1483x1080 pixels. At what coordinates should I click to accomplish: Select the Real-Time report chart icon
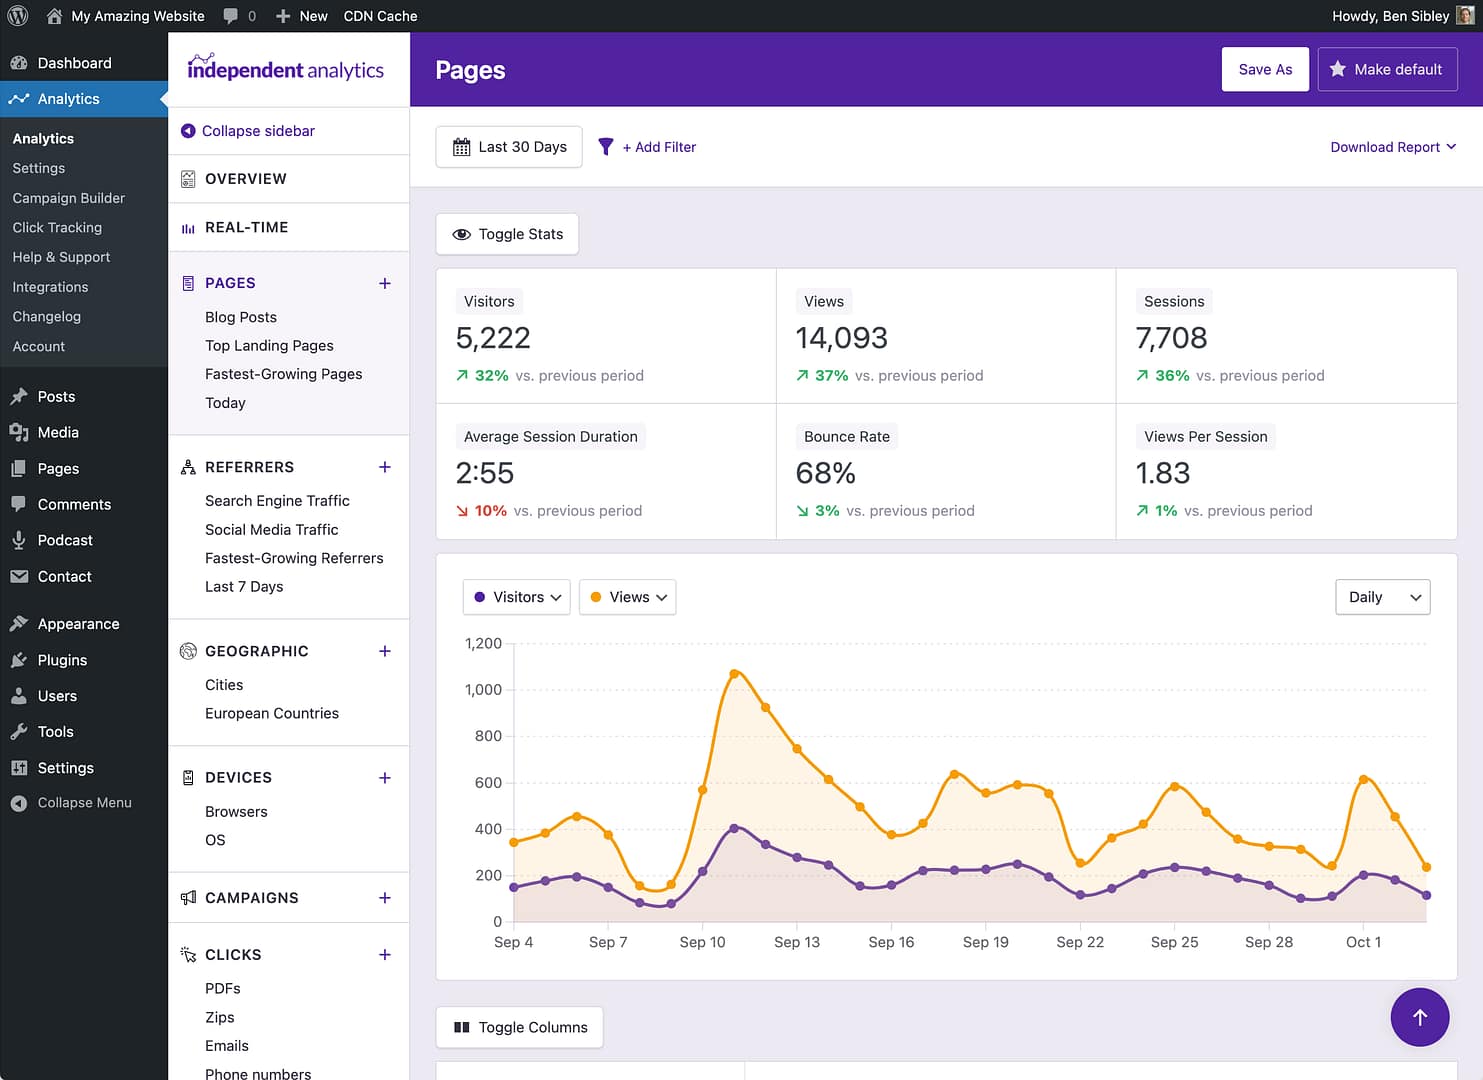click(x=188, y=227)
